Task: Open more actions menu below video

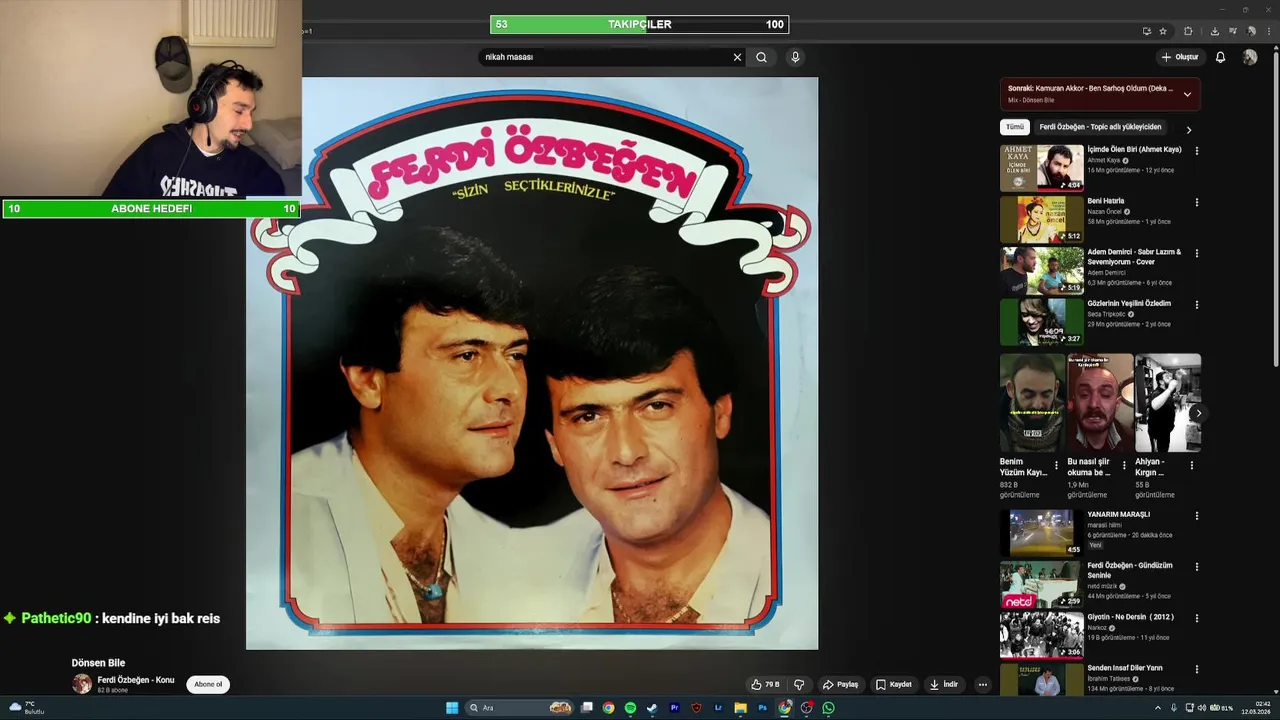Action: (x=983, y=684)
